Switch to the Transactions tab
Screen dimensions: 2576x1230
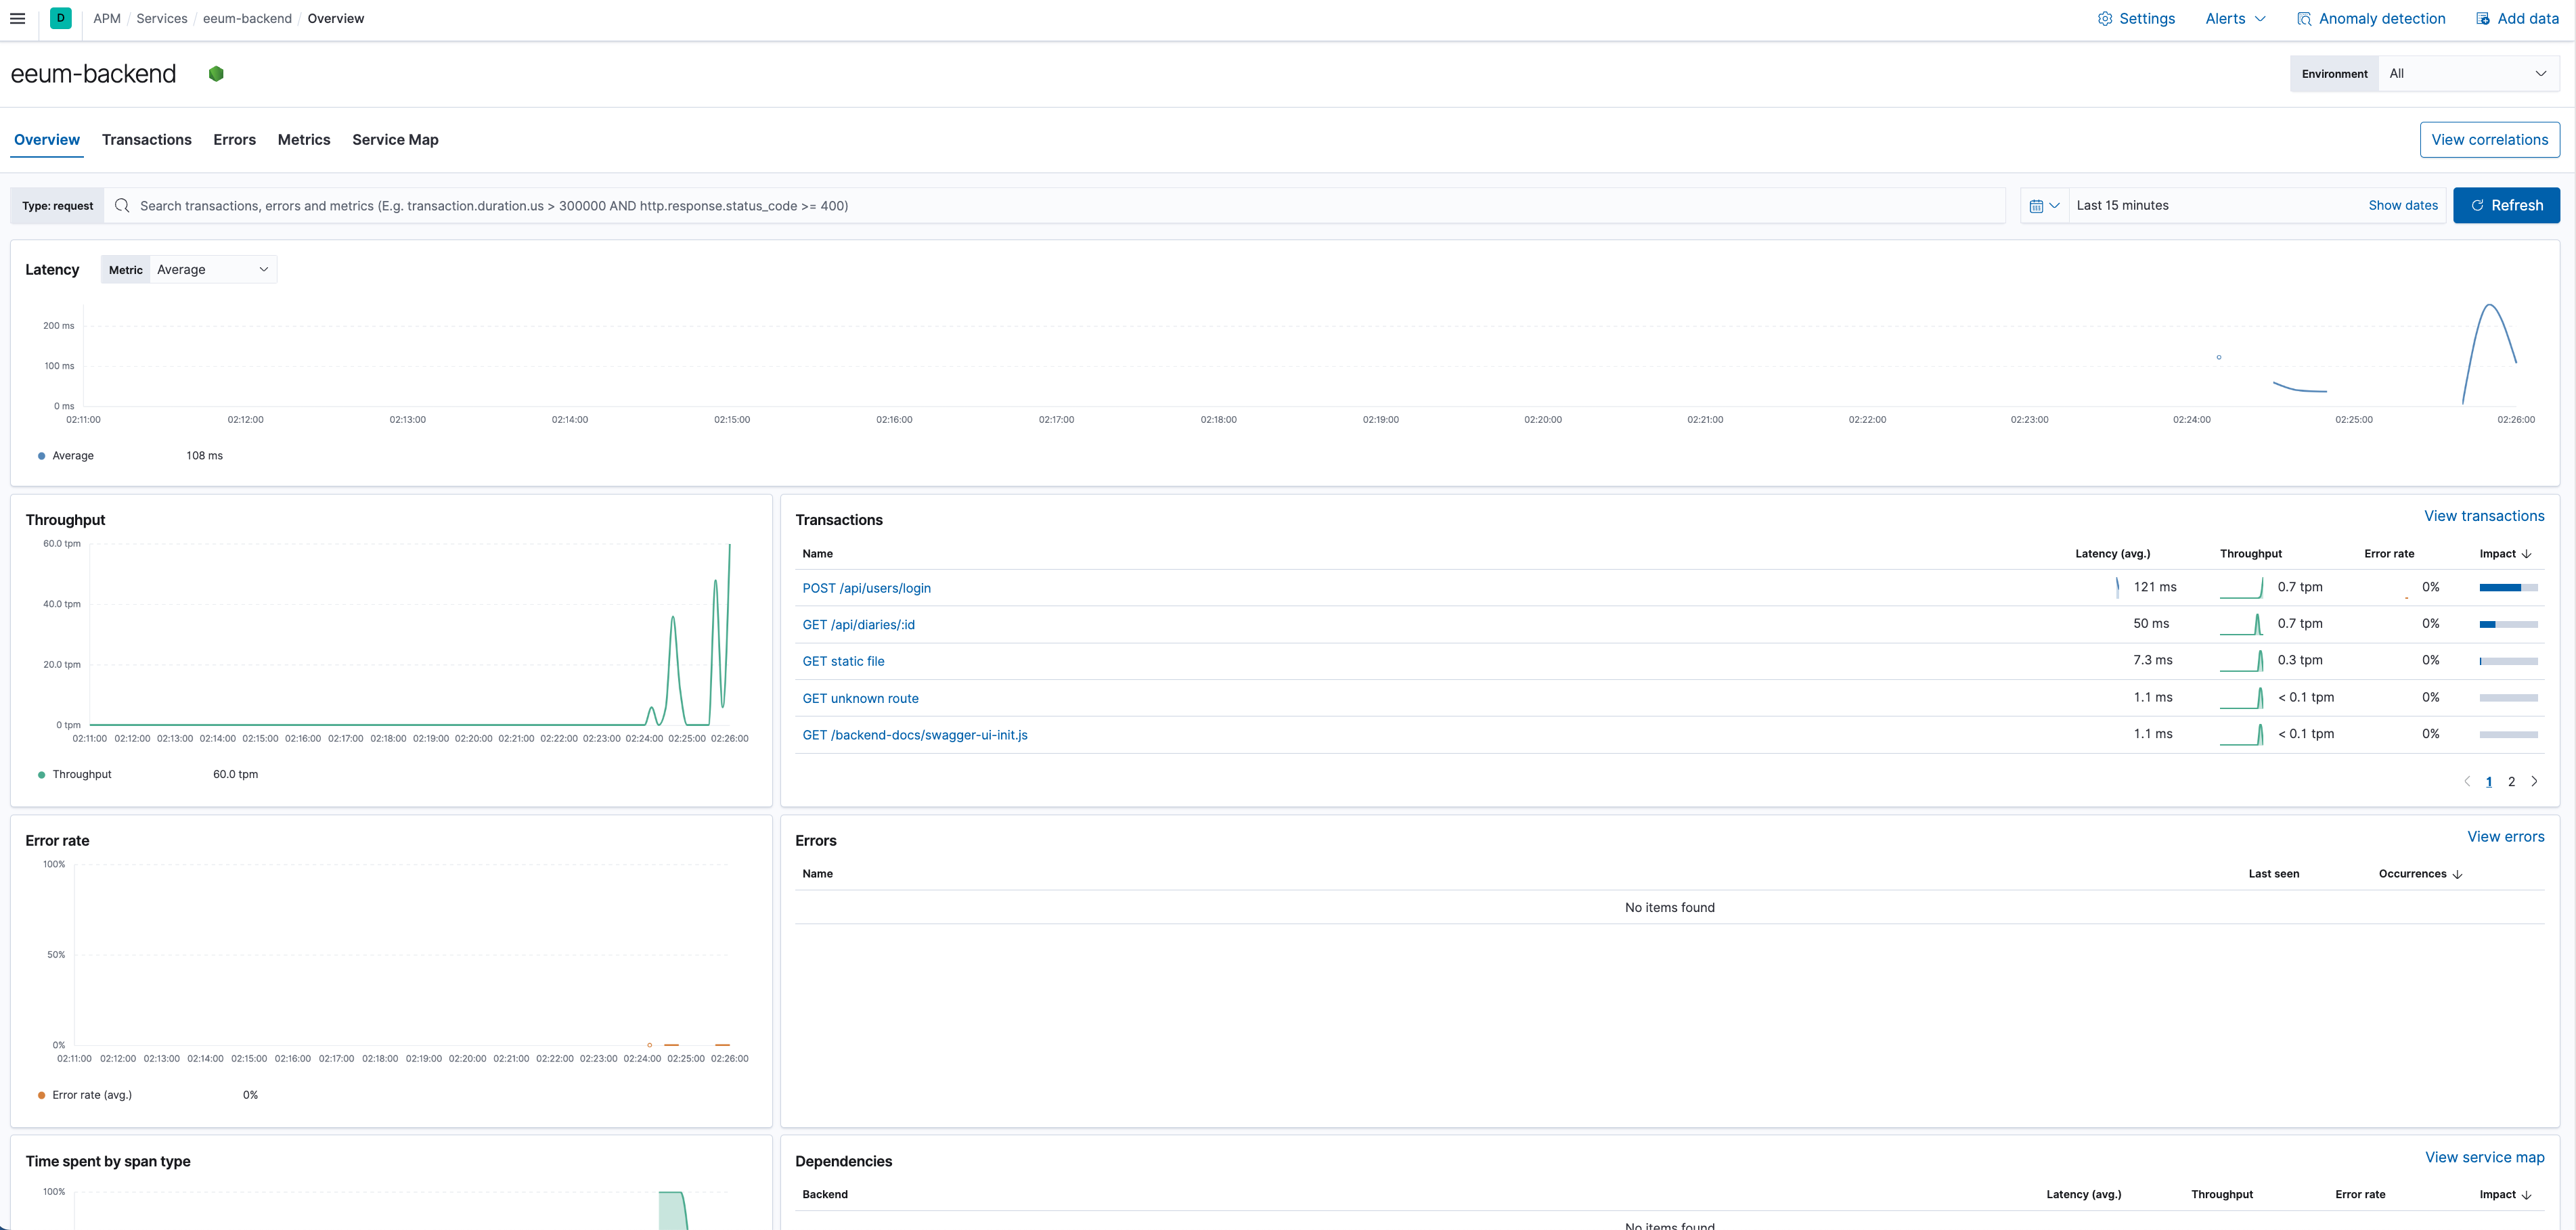coord(146,139)
